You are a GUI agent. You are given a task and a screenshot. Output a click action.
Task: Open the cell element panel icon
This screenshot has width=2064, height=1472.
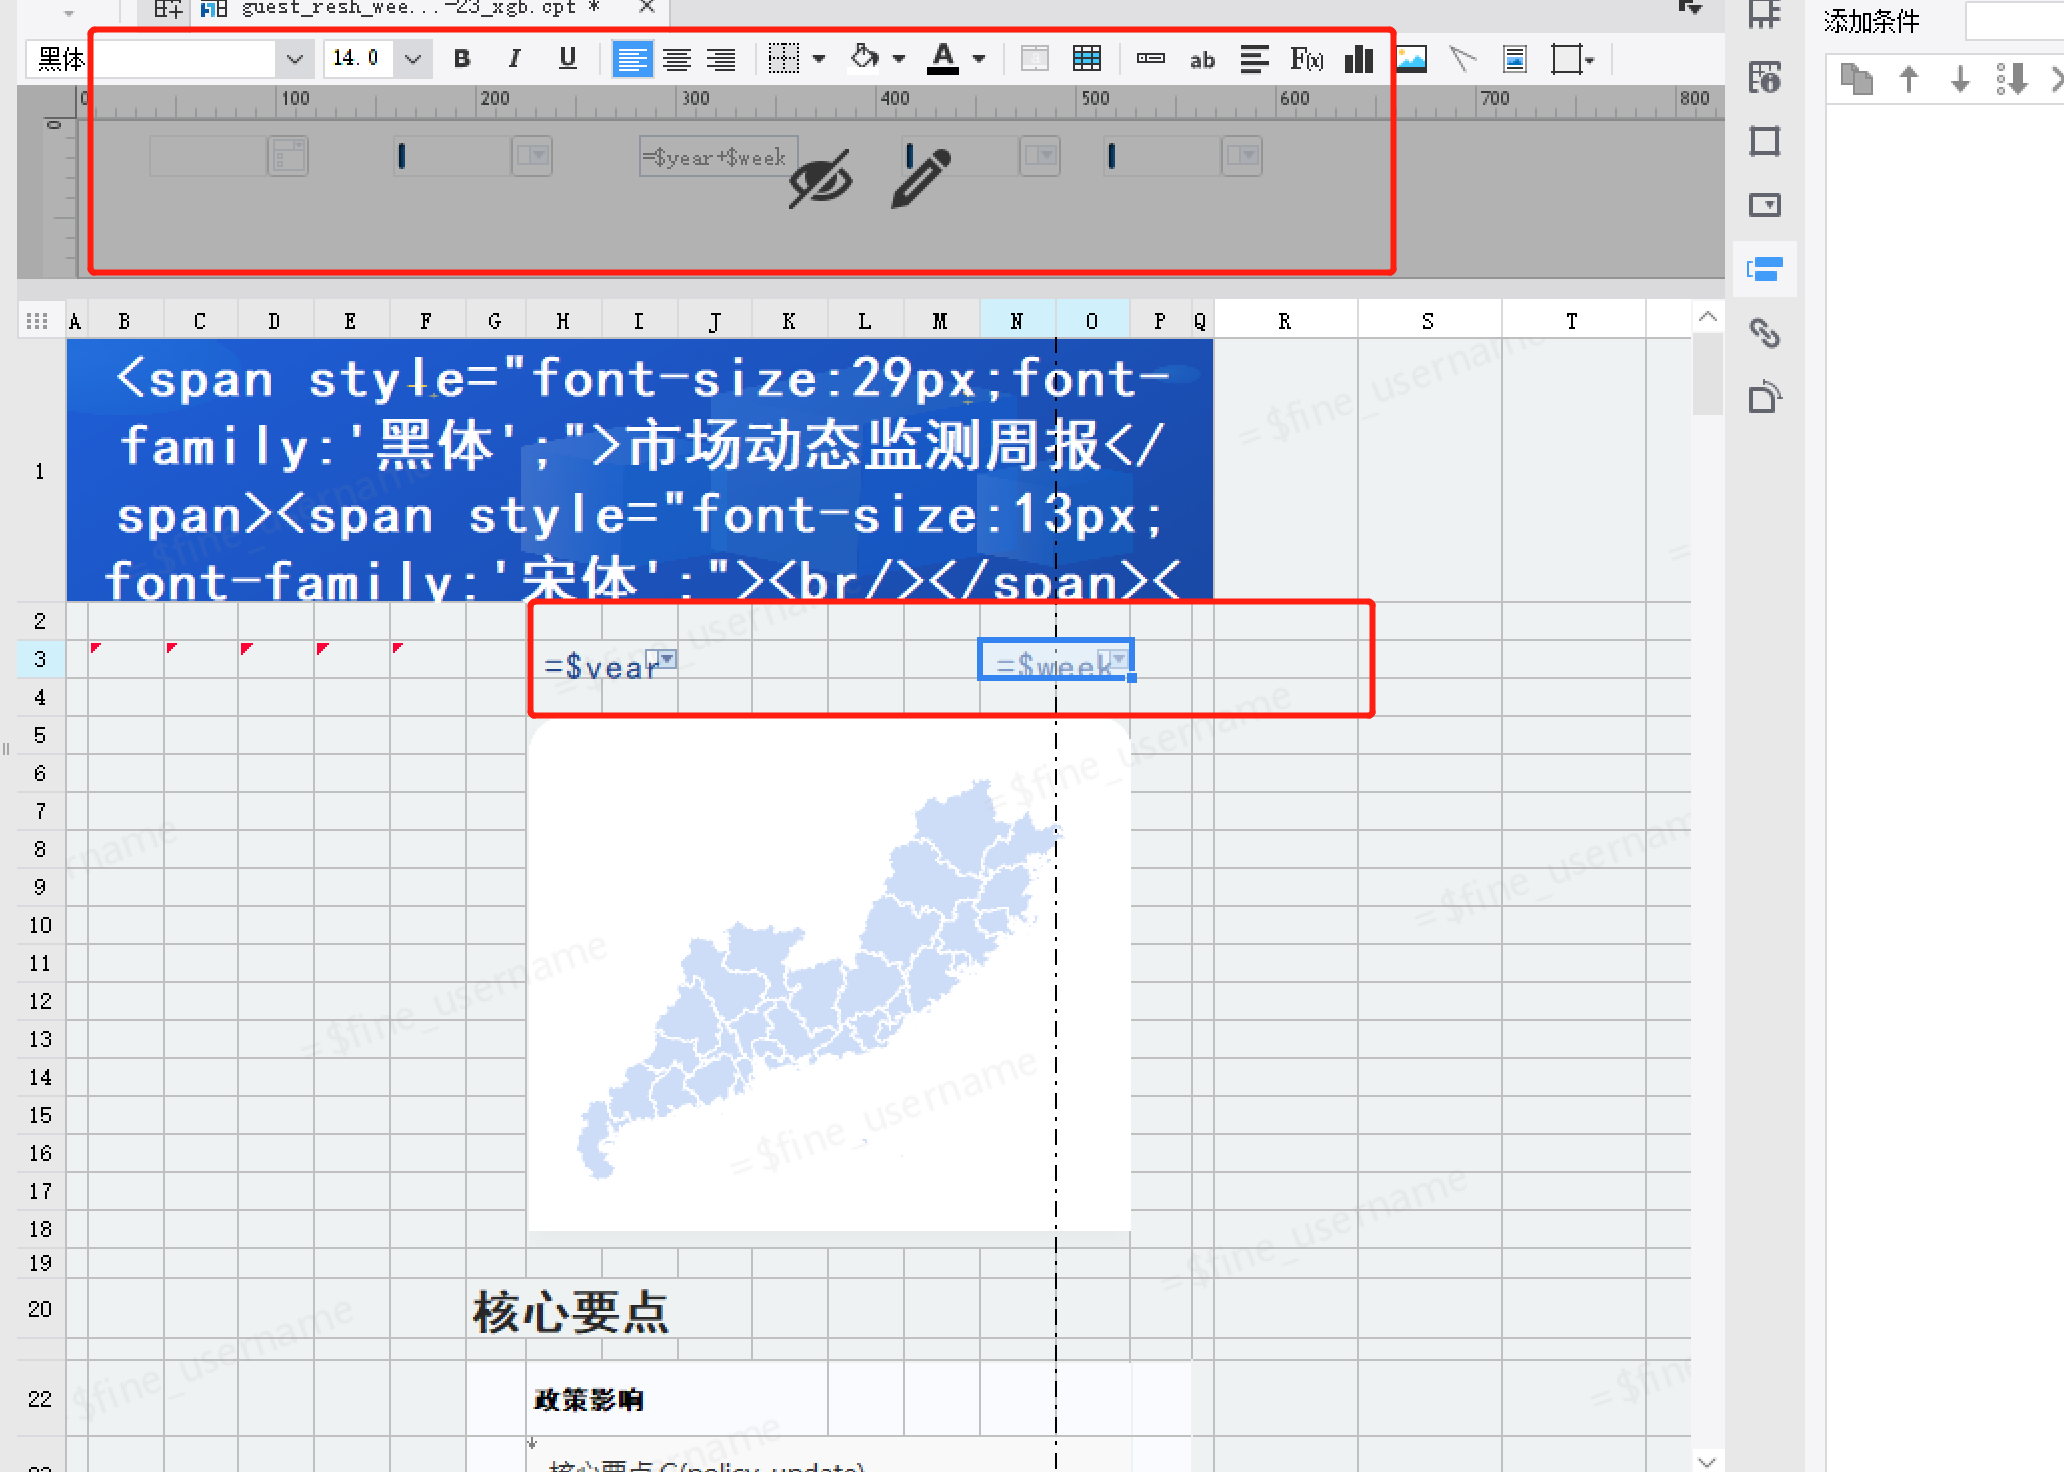coord(1765,14)
